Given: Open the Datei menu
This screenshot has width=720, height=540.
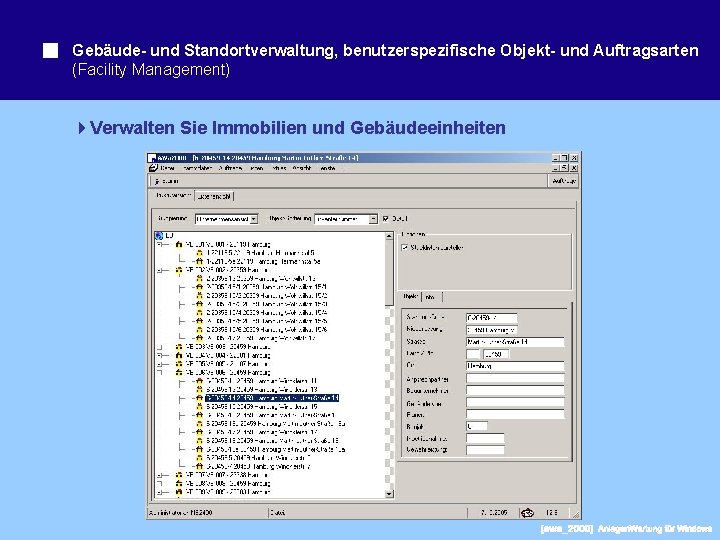Looking at the screenshot, I should [x=168, y=168].
